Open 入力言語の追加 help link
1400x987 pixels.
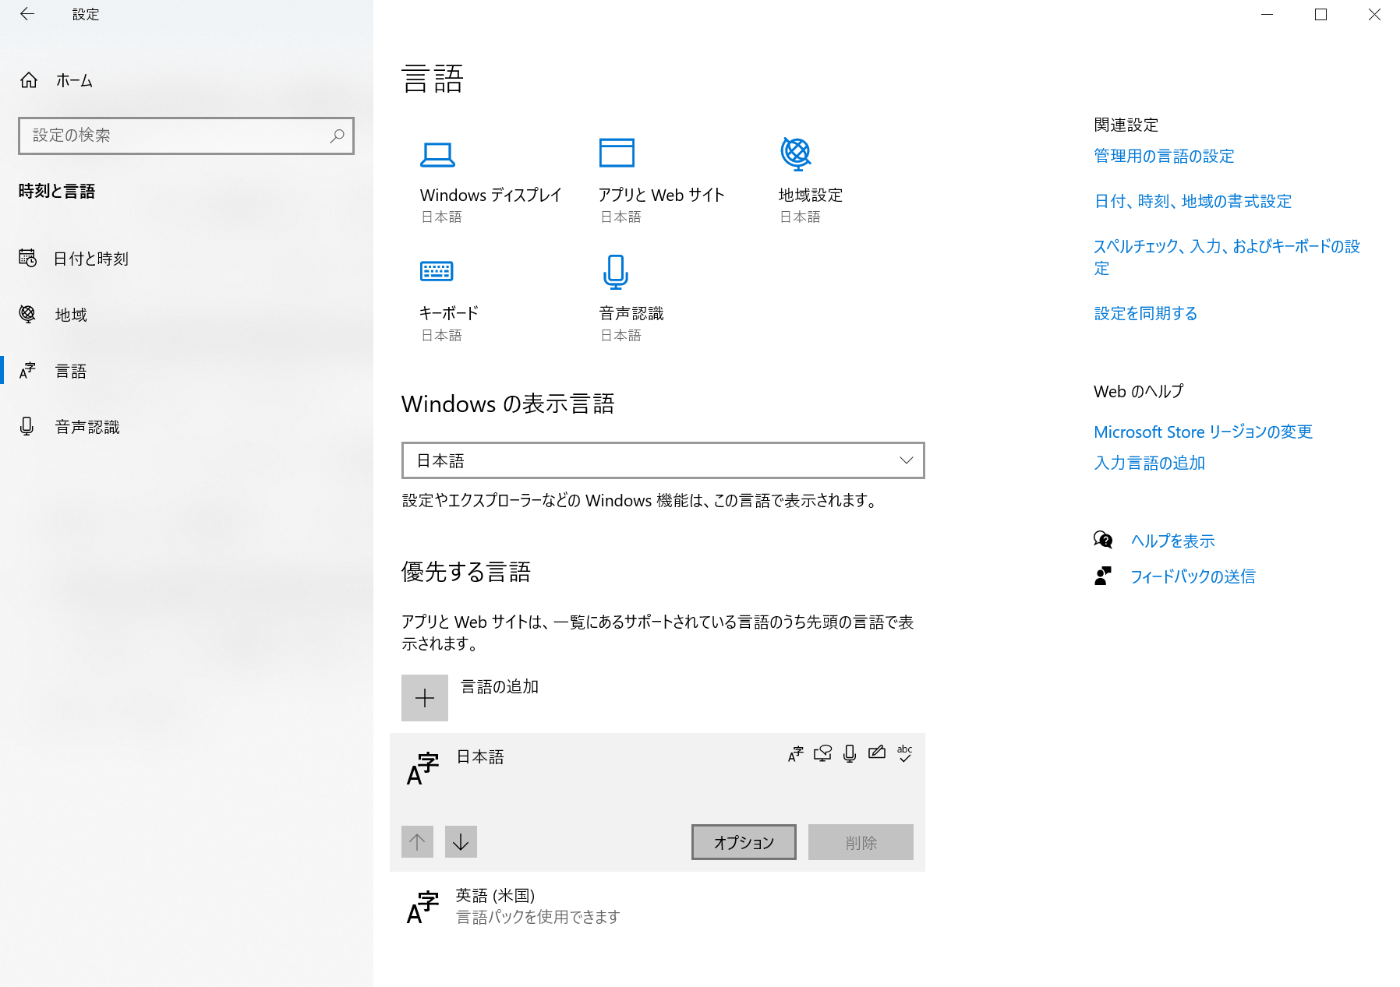pos(1150,463)
